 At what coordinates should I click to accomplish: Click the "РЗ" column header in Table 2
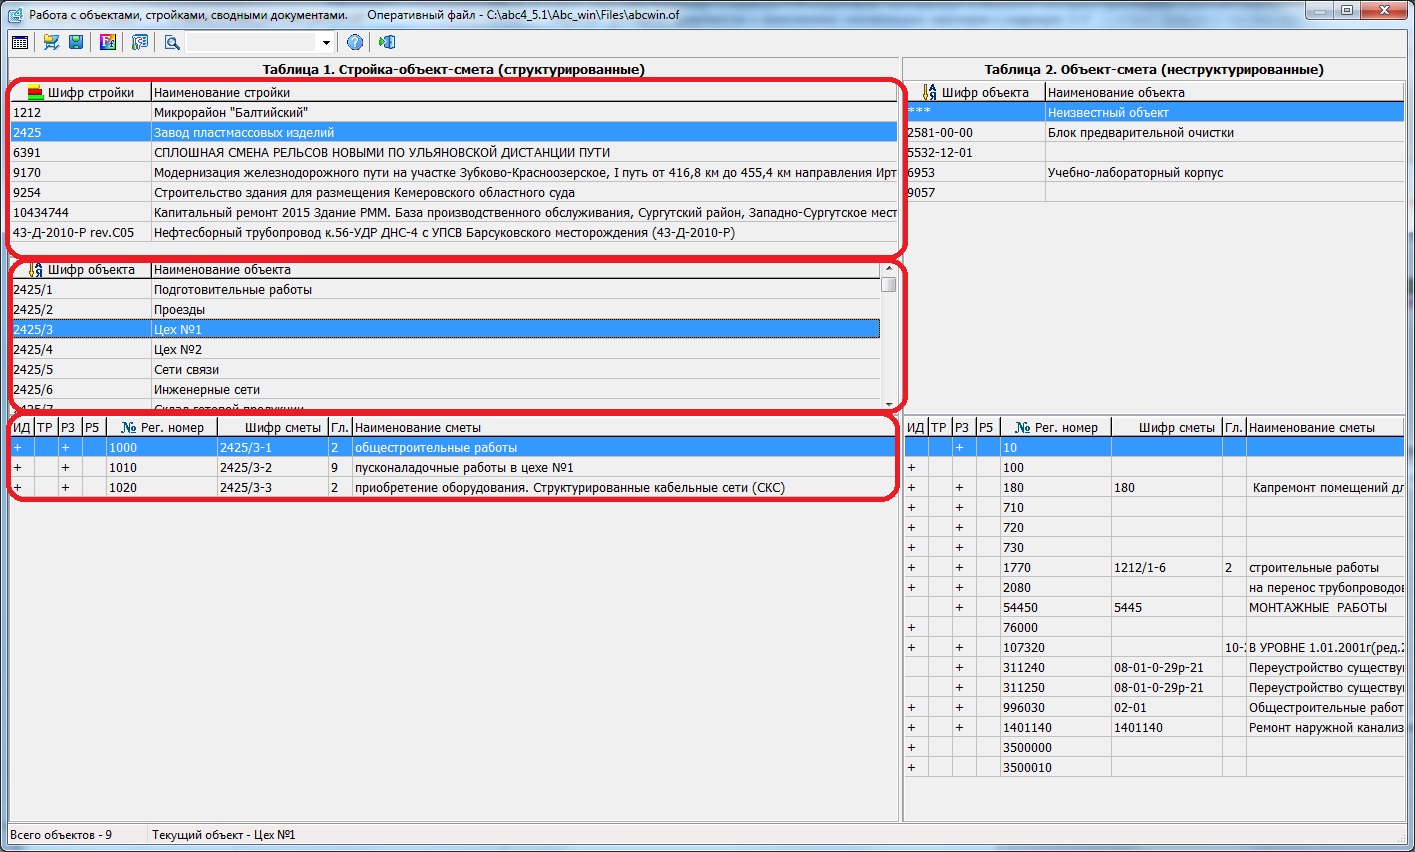962,427
